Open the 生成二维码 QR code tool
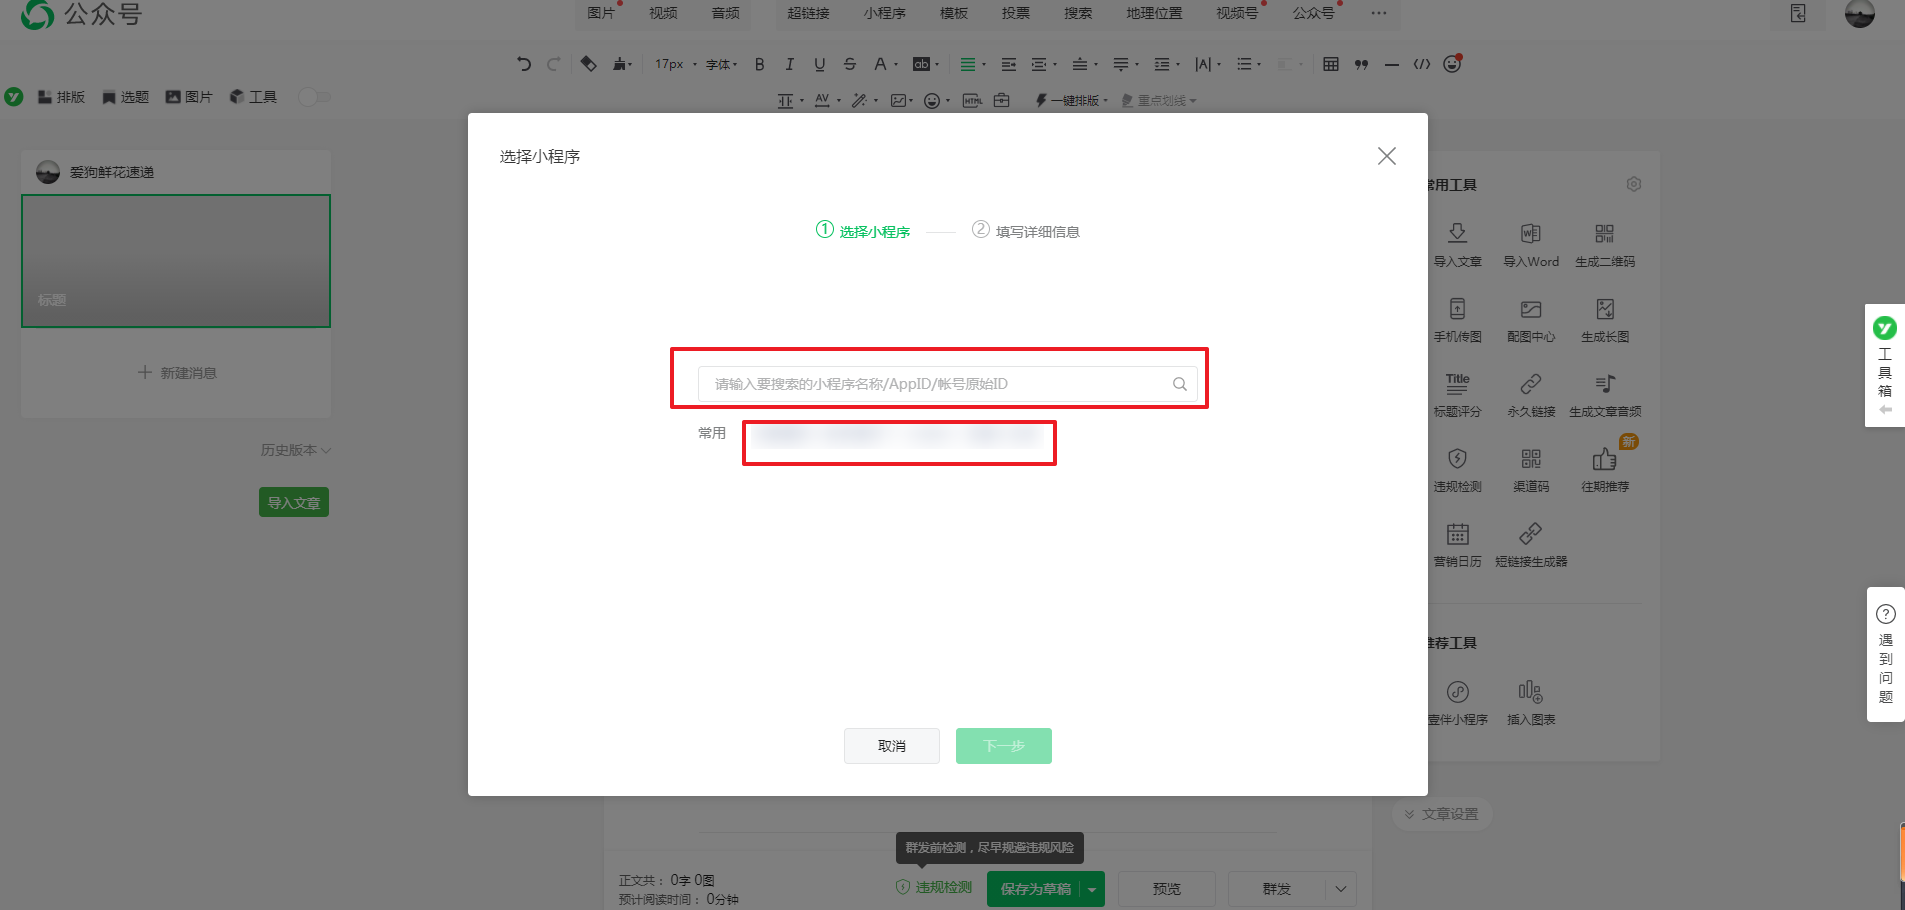 (1605, 244)
